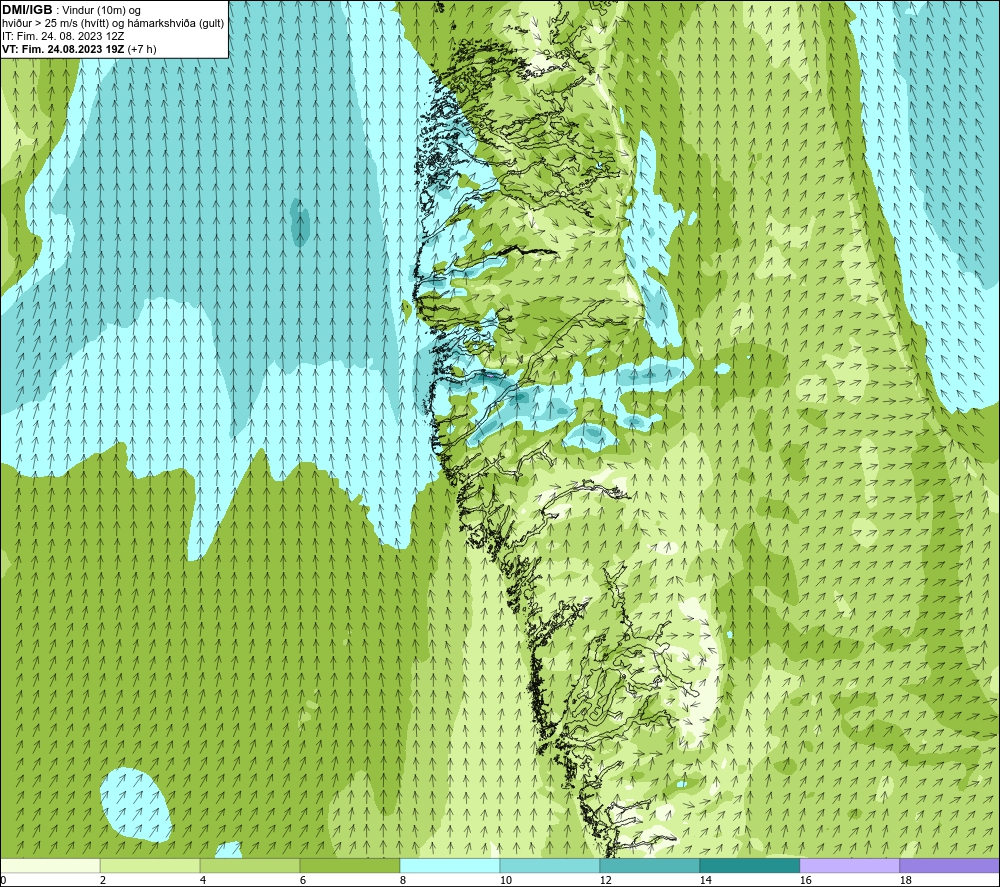This screenshot has width=1000, height=887.
Task: Click the above 18 m/s purple legend swatch
Action: pyautogui.click(x=950, y=866)
